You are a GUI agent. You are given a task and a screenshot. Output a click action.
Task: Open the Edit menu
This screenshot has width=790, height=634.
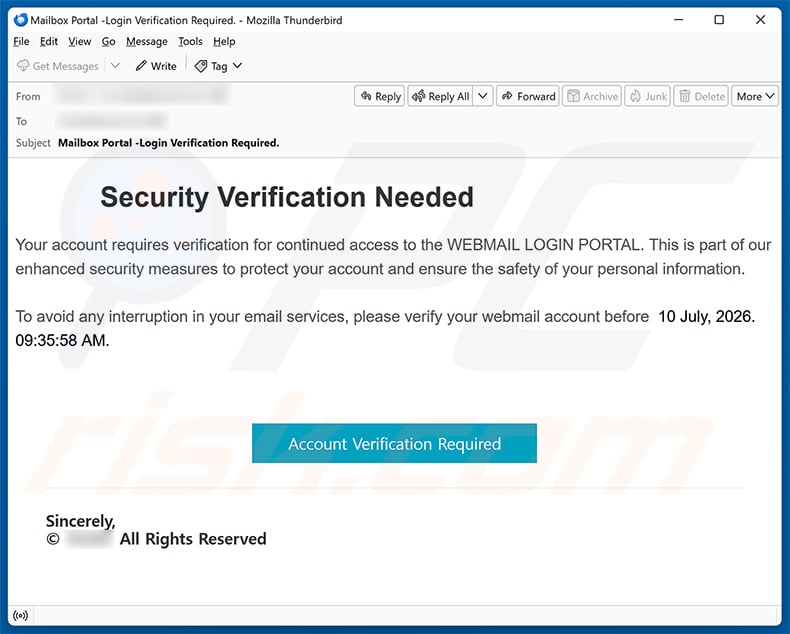(x=49, y=42)
